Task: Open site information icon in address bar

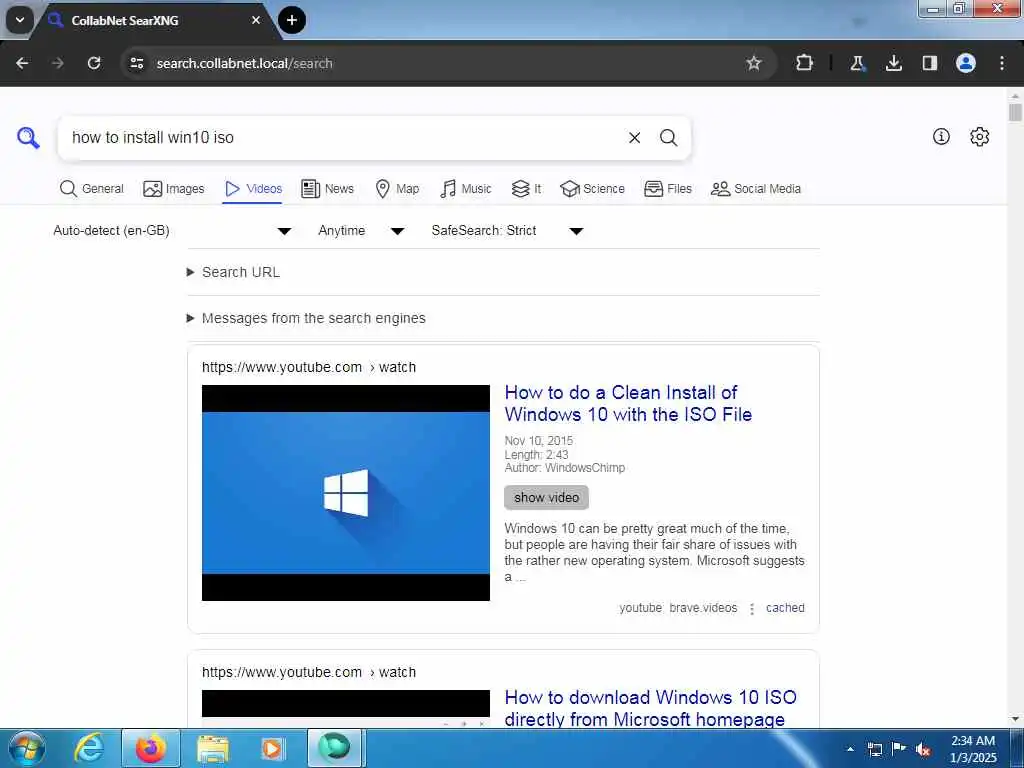Action: coord(136,63)
